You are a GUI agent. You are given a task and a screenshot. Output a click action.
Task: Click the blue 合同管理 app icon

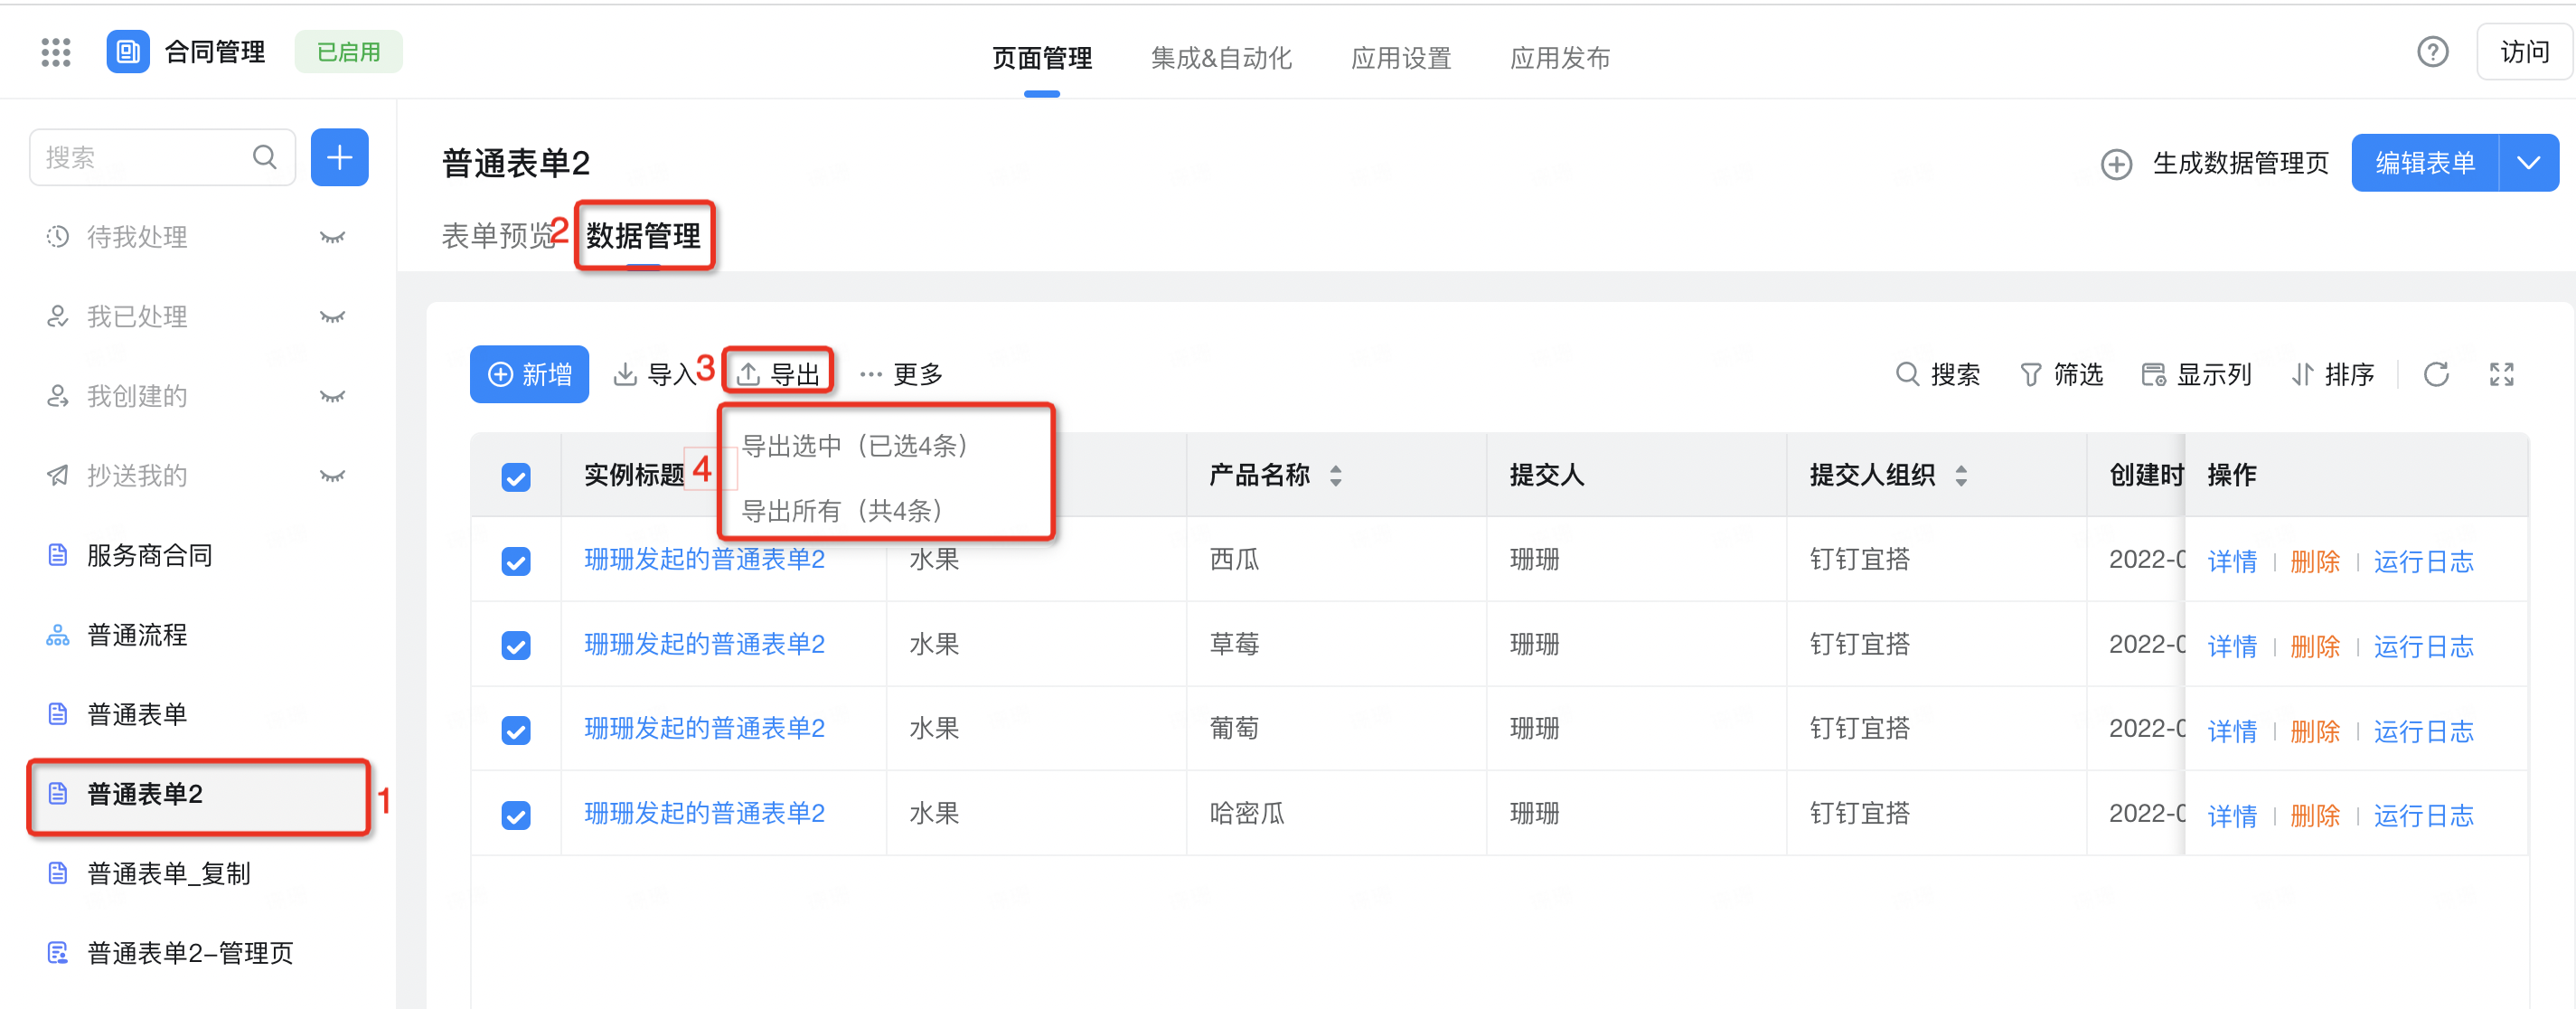[x=128, y=52]
